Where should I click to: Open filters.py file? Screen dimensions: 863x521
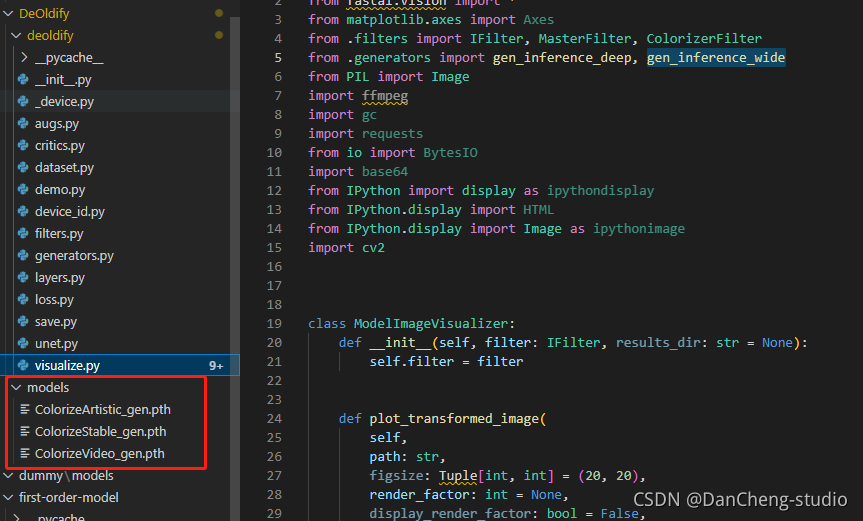(x=59, y=234)
